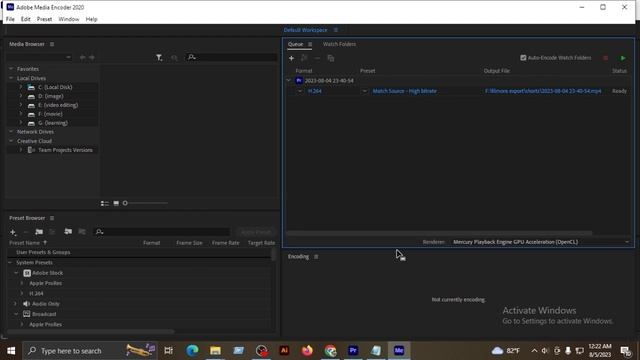The image size is (640, 360).
Task: Open the Encoding panel menu icon
Action: [316, 257]
